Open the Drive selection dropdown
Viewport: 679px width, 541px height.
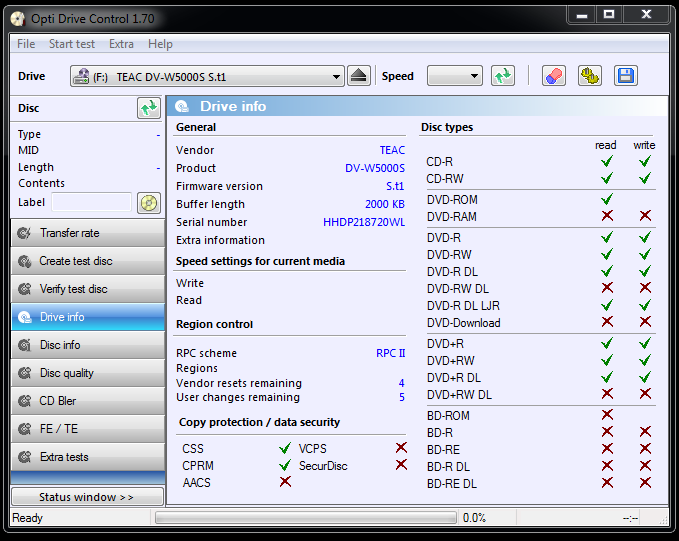(x=207, y=77)
